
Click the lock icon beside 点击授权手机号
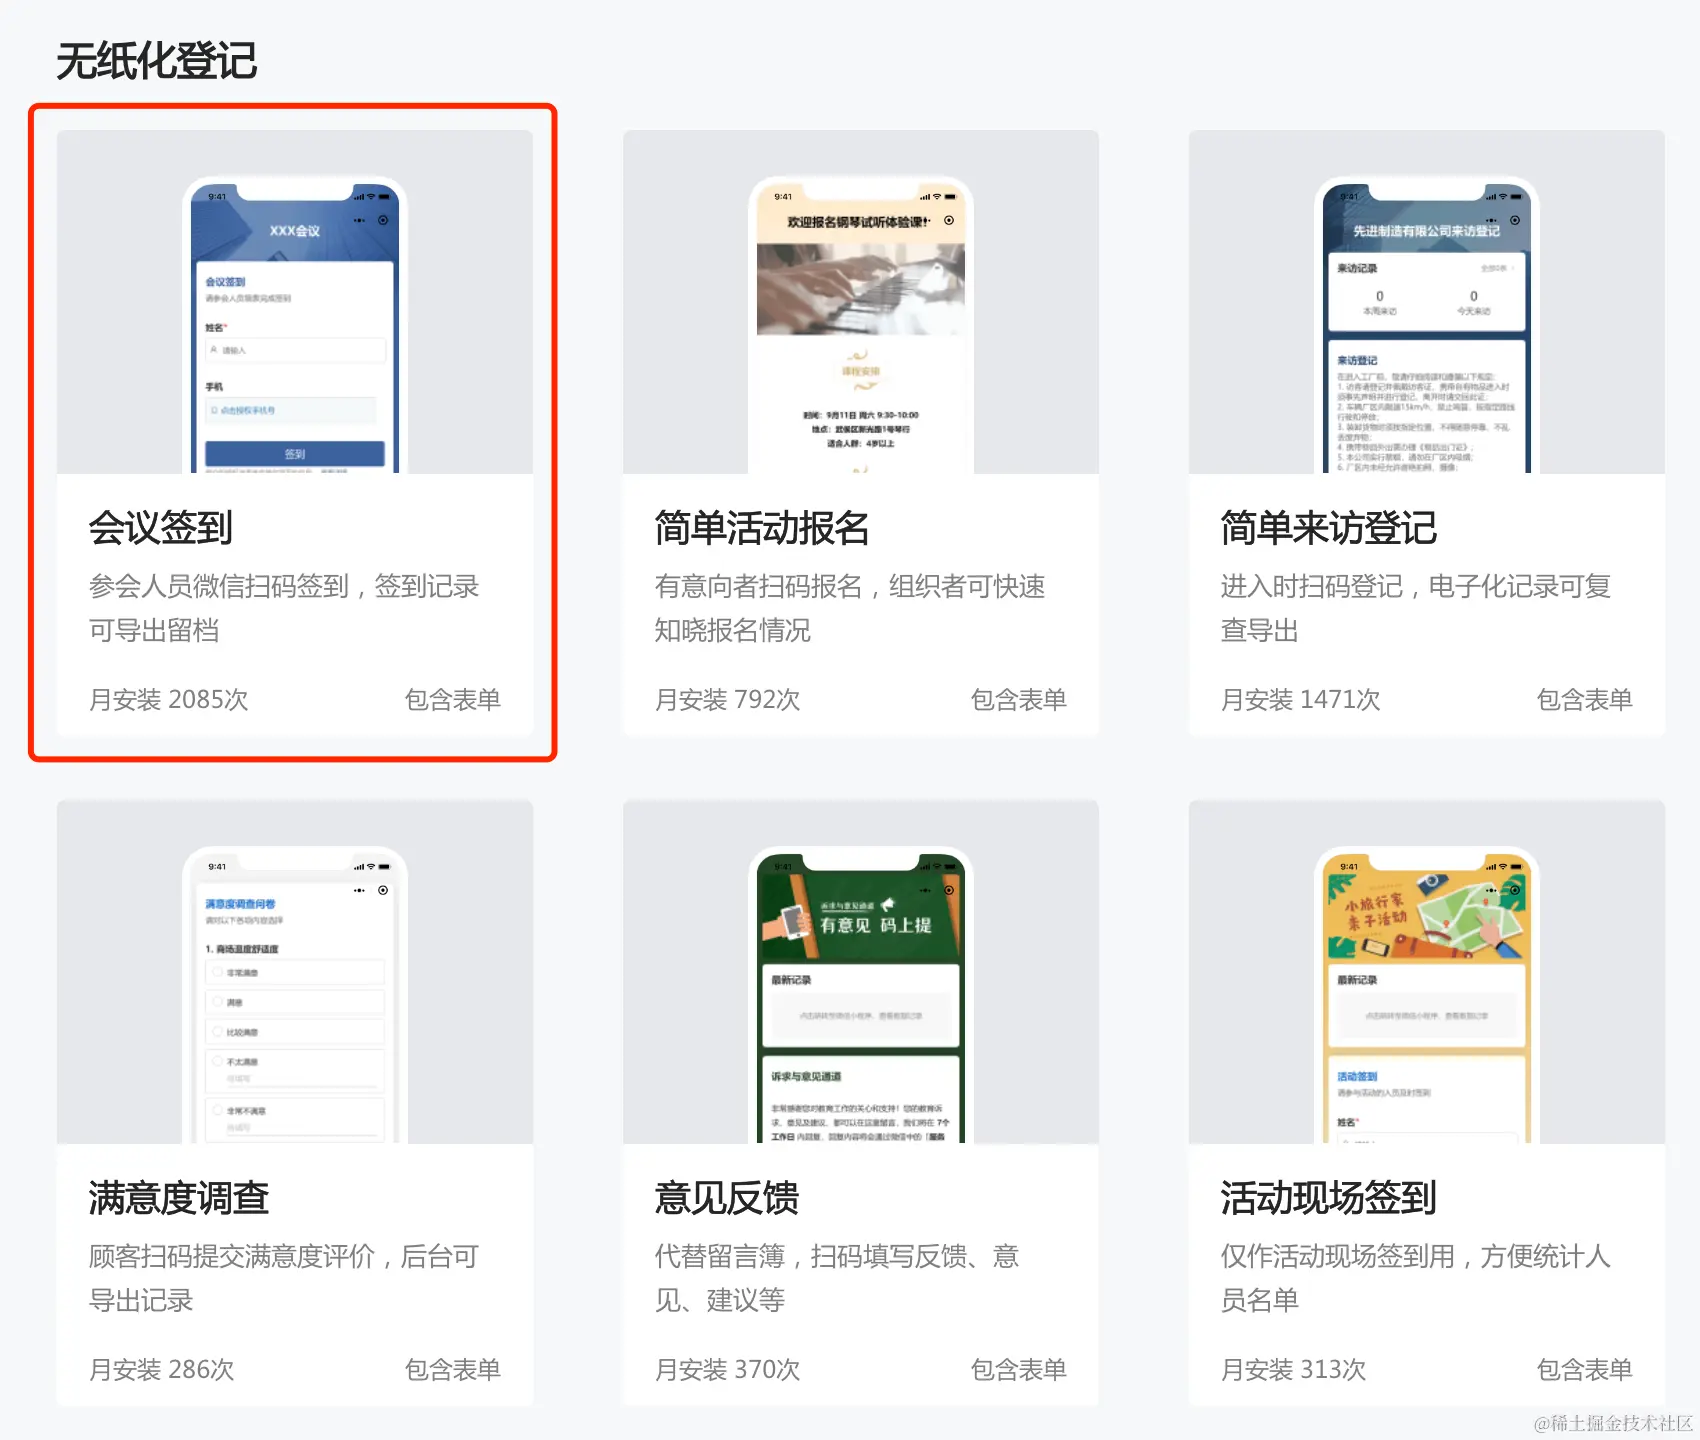tap(214, 410)
